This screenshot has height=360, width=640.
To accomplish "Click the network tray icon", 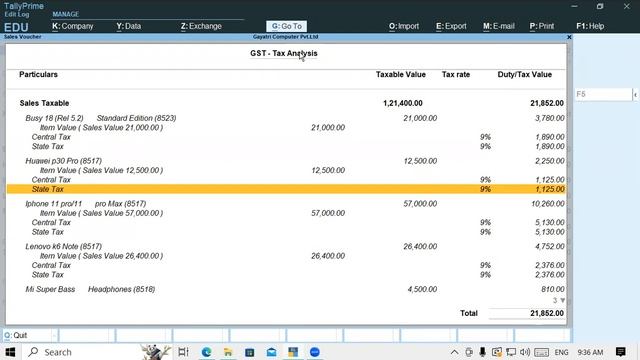I will 511,352.
